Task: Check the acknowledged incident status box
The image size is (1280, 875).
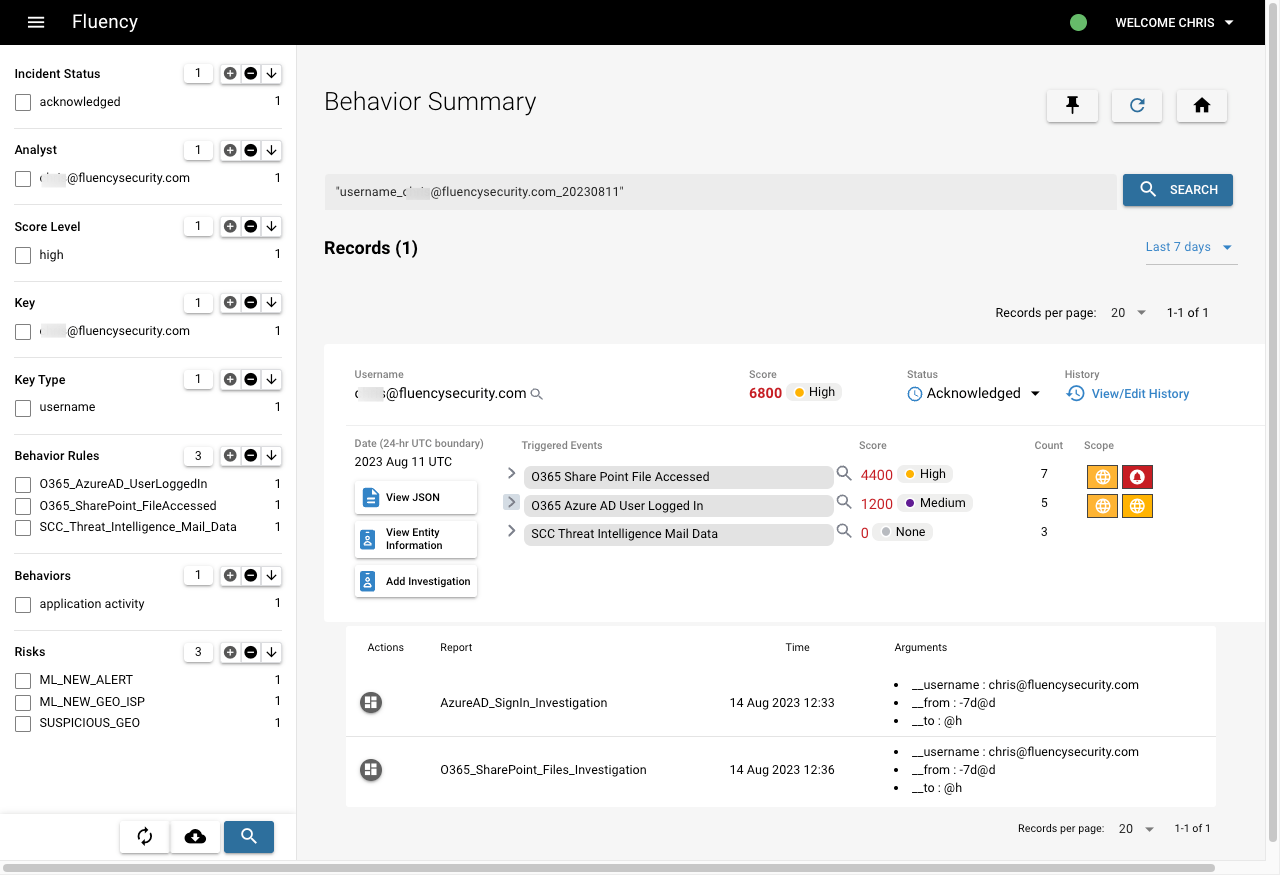Action: click(23, 102)
